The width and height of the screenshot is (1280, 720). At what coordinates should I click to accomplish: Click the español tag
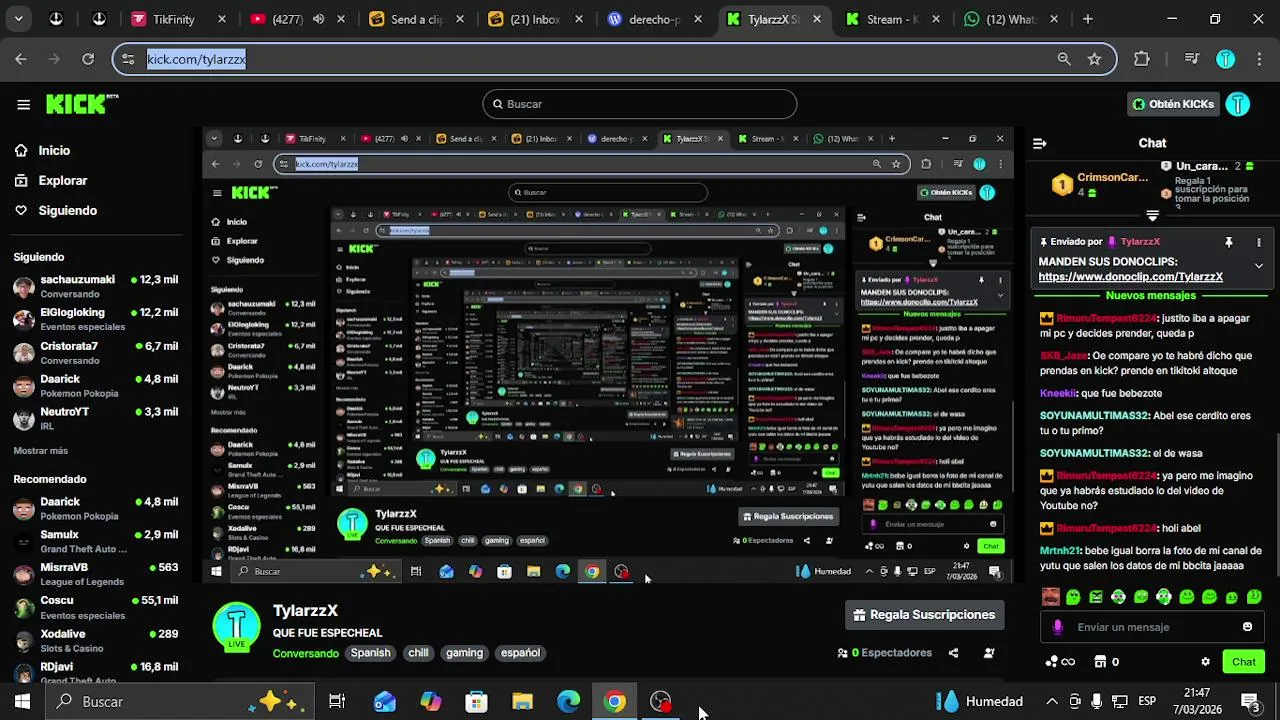click(x=520, y=653)
